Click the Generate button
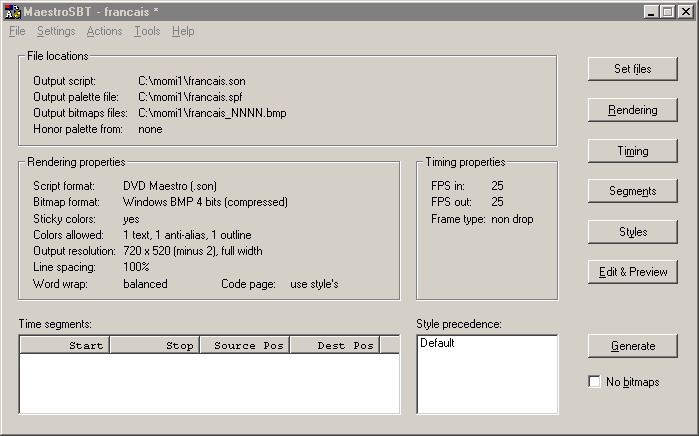This screenshot has width=699, height=436. point(633,346)
